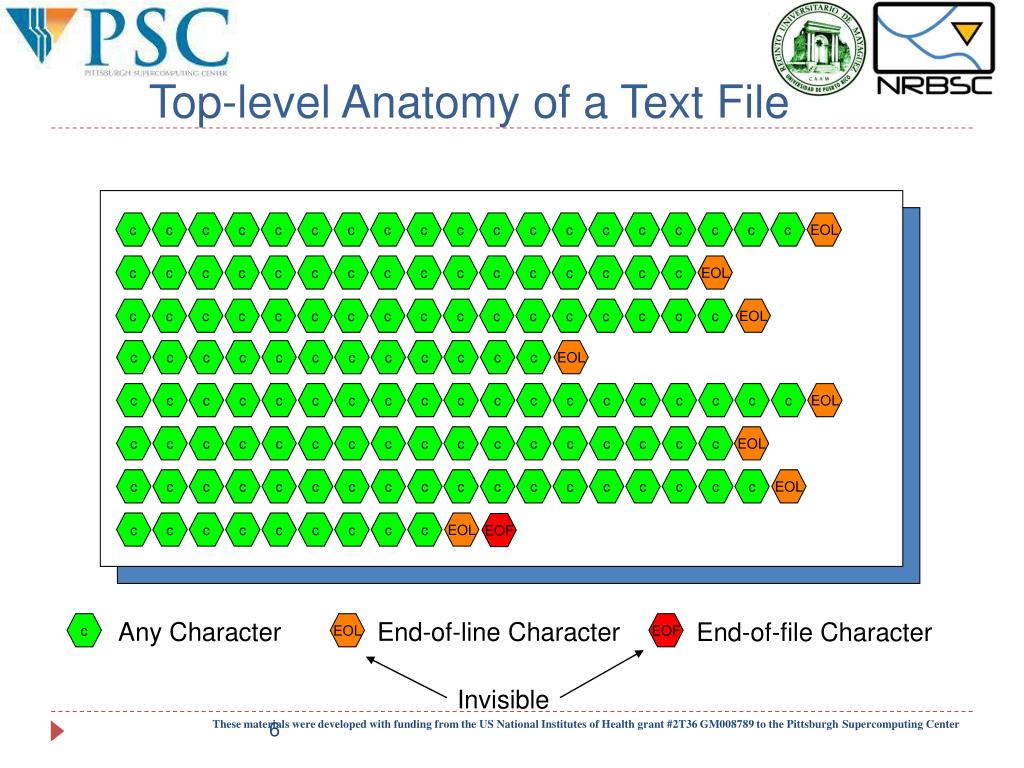Click the first green hexagon in the top row
This screenshot has height=768, width=1024.
point(133,231)
